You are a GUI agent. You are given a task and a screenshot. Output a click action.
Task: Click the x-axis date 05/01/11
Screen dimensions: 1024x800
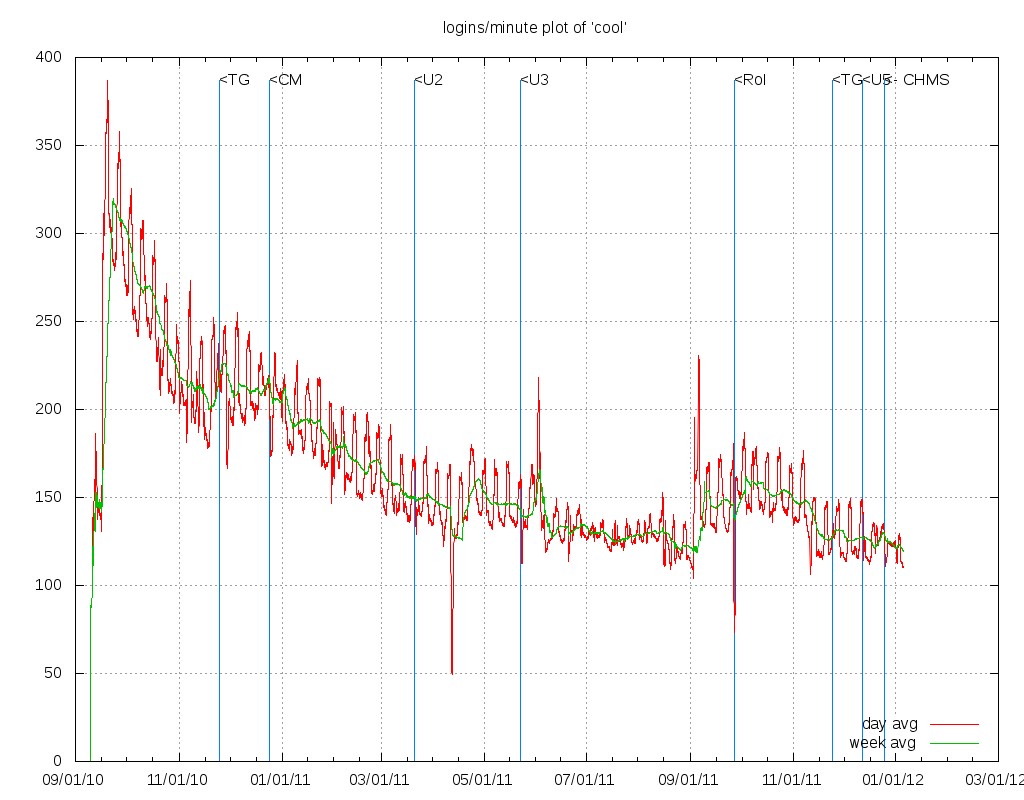482,780
